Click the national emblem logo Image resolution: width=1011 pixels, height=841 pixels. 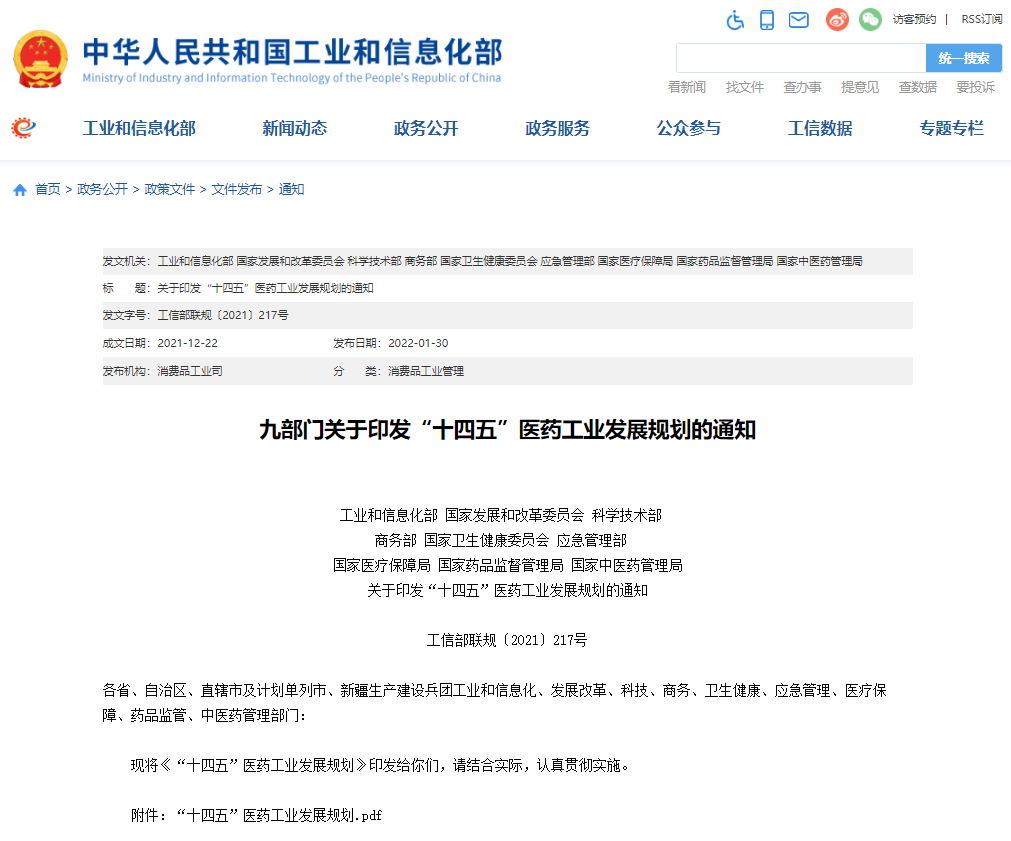[40, 59]
